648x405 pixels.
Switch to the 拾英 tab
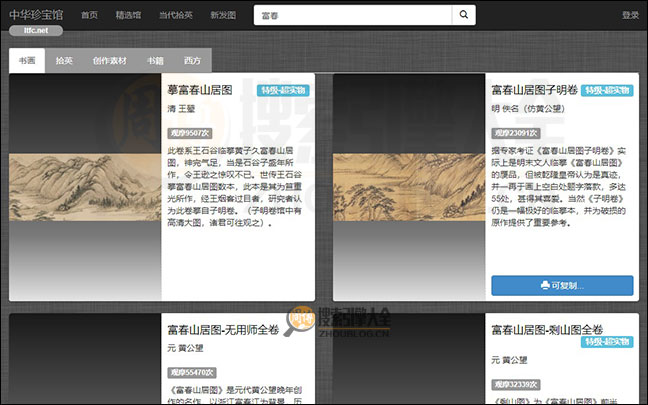point(64,61)
